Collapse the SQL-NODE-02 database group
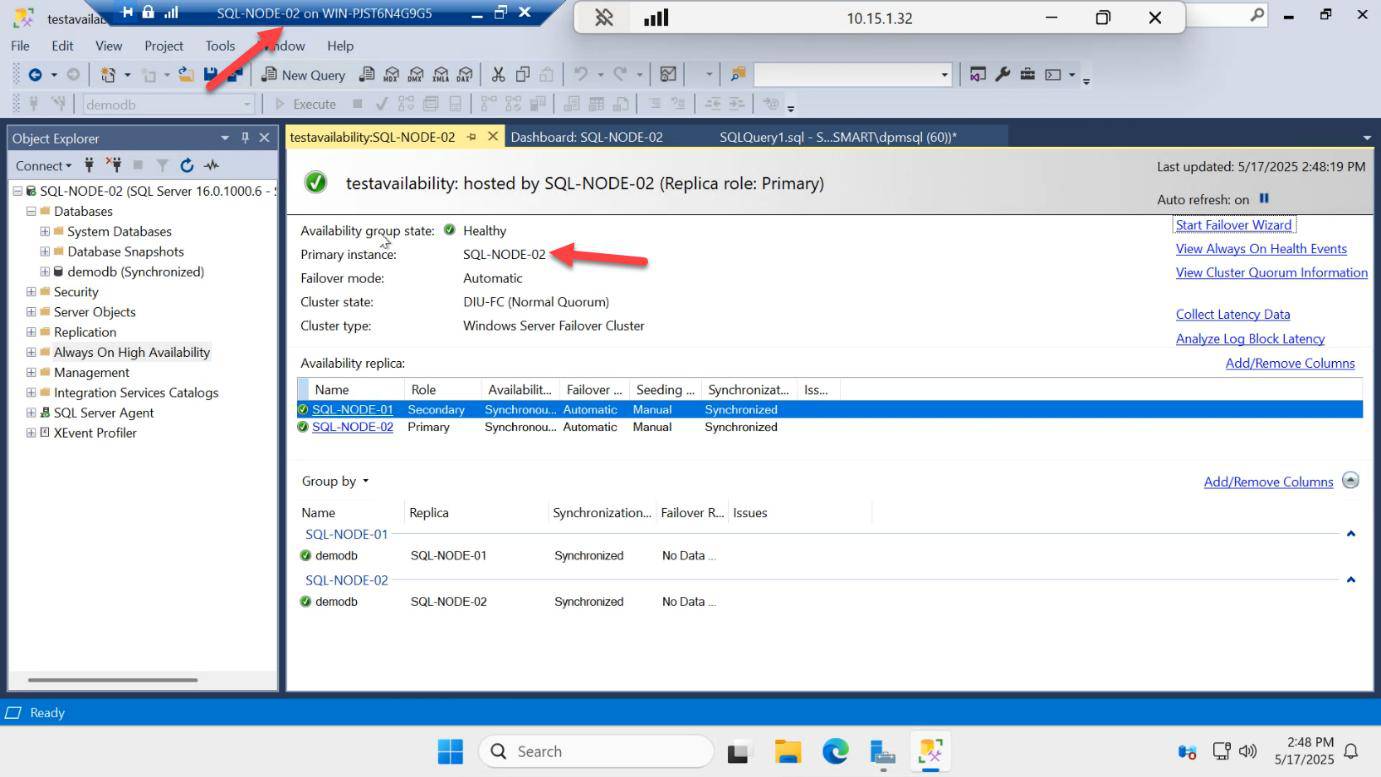This screenshot has height=777, width=1381. tap(1351, 580)
